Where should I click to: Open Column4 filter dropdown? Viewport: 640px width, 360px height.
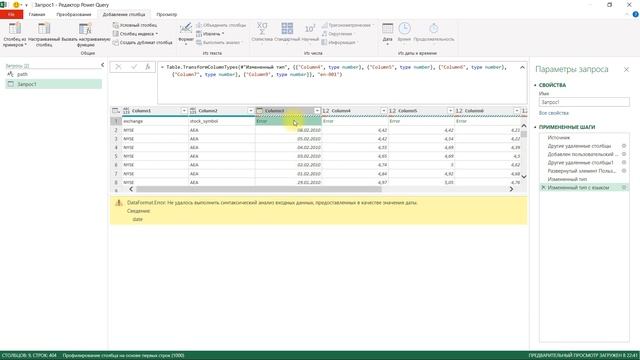[x=384, y=111]
